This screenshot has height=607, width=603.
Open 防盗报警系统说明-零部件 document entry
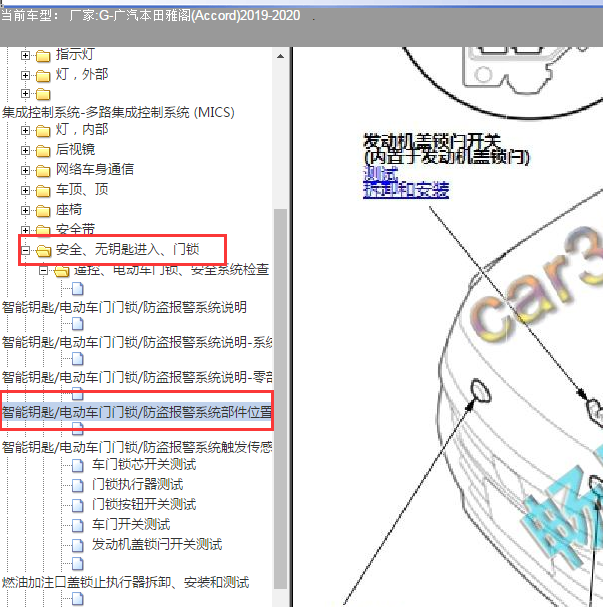137,377
